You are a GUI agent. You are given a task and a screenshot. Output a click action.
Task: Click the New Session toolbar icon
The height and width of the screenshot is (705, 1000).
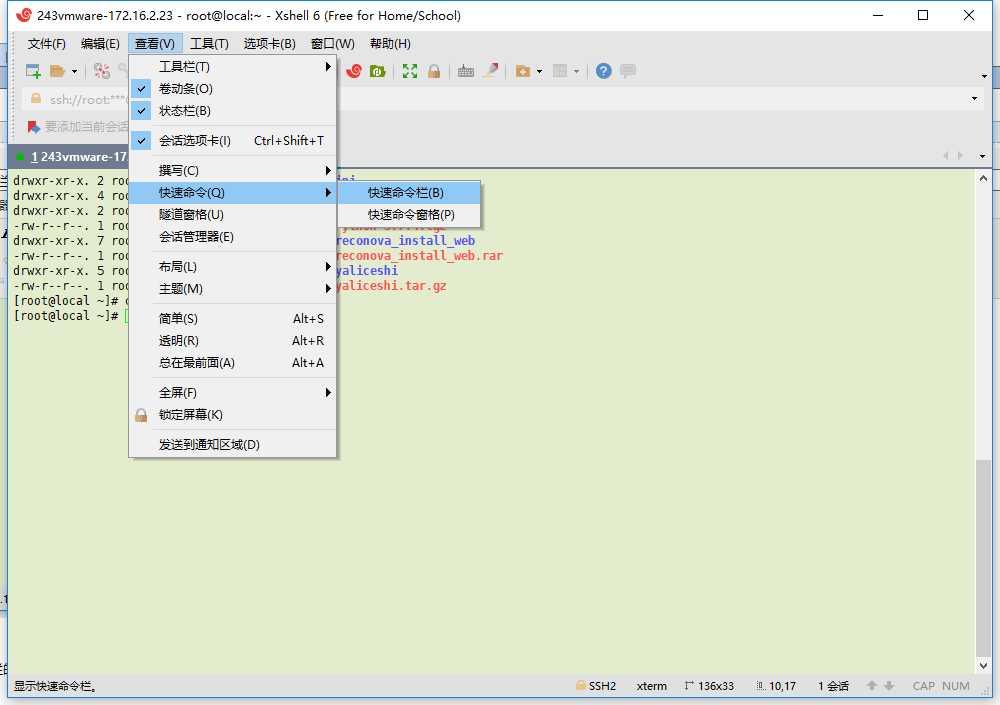click(33, 71)
